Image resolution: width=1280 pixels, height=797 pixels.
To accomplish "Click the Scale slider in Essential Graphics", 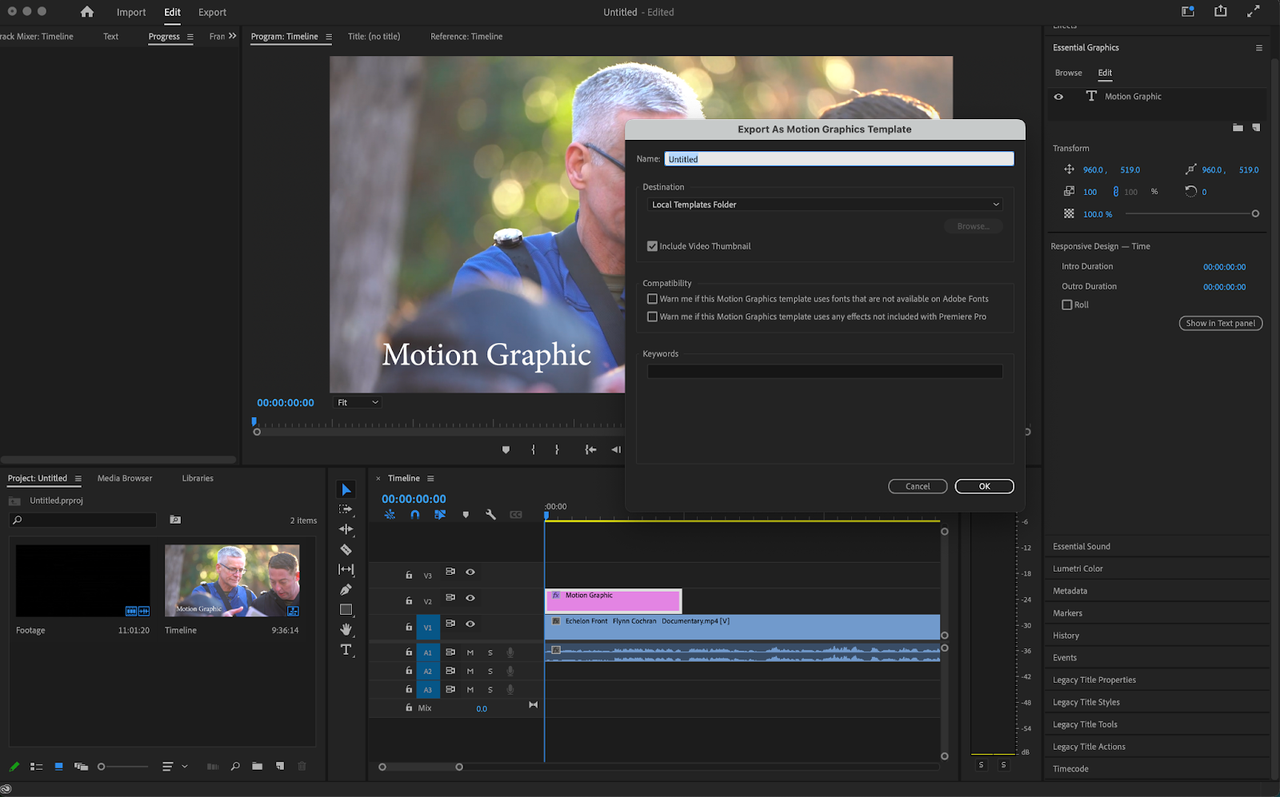I will click(x=1256, y=213).
